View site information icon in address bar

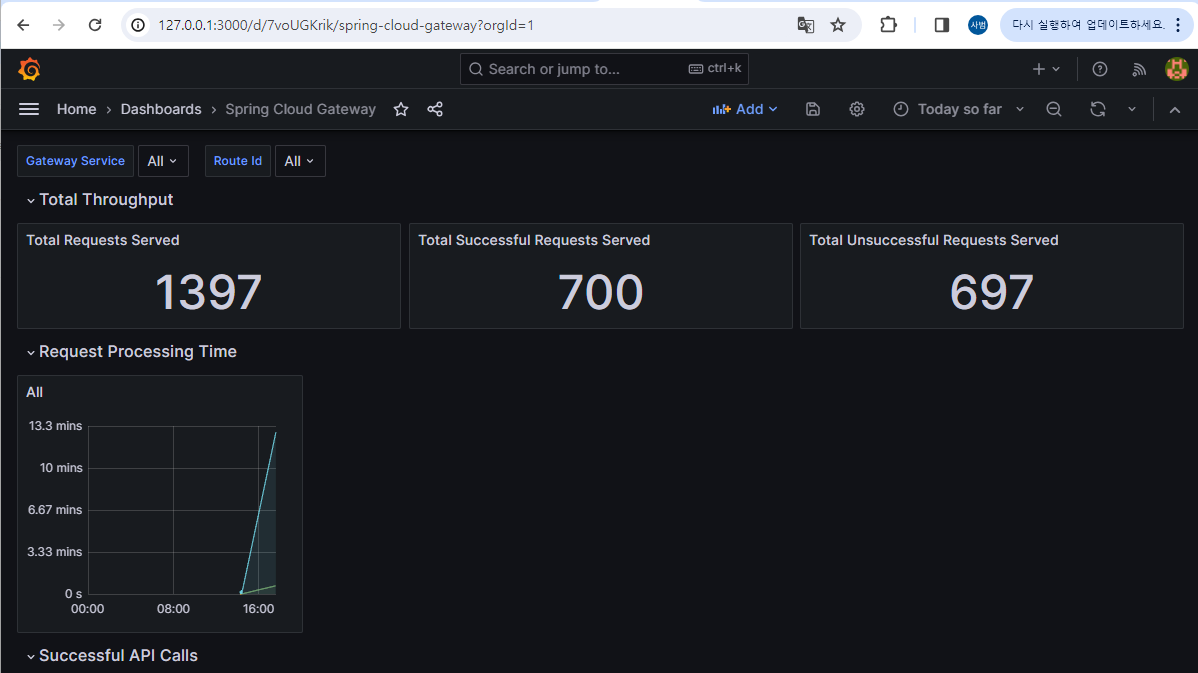(138, 25)
